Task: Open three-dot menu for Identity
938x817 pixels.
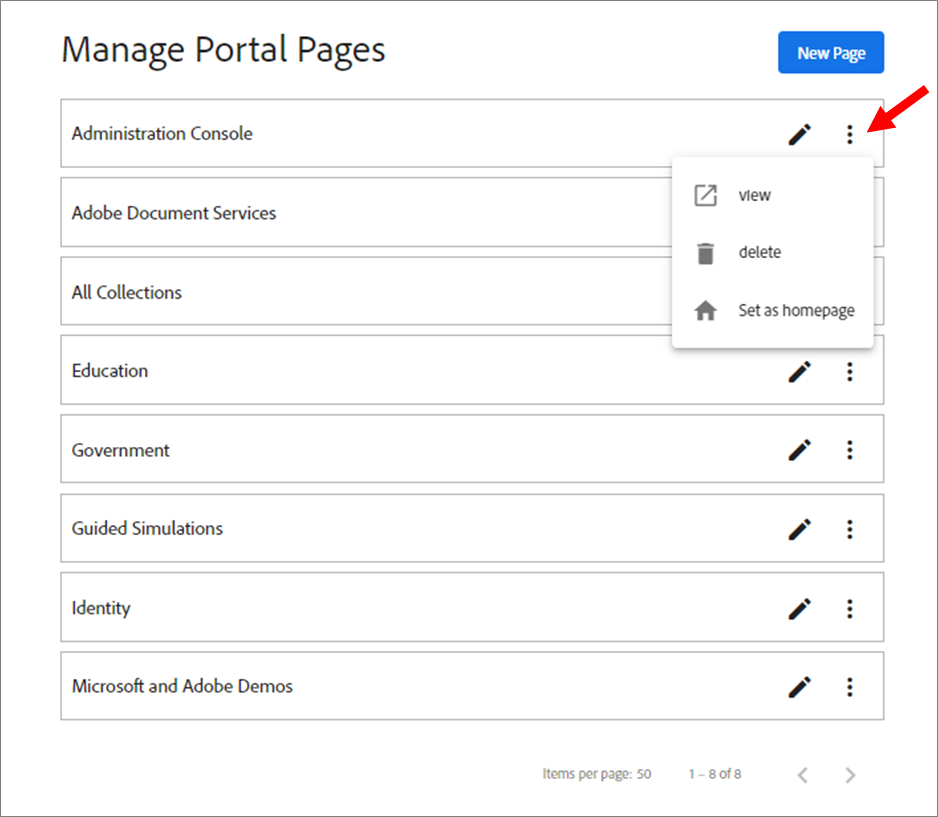Action: [849, 609]
